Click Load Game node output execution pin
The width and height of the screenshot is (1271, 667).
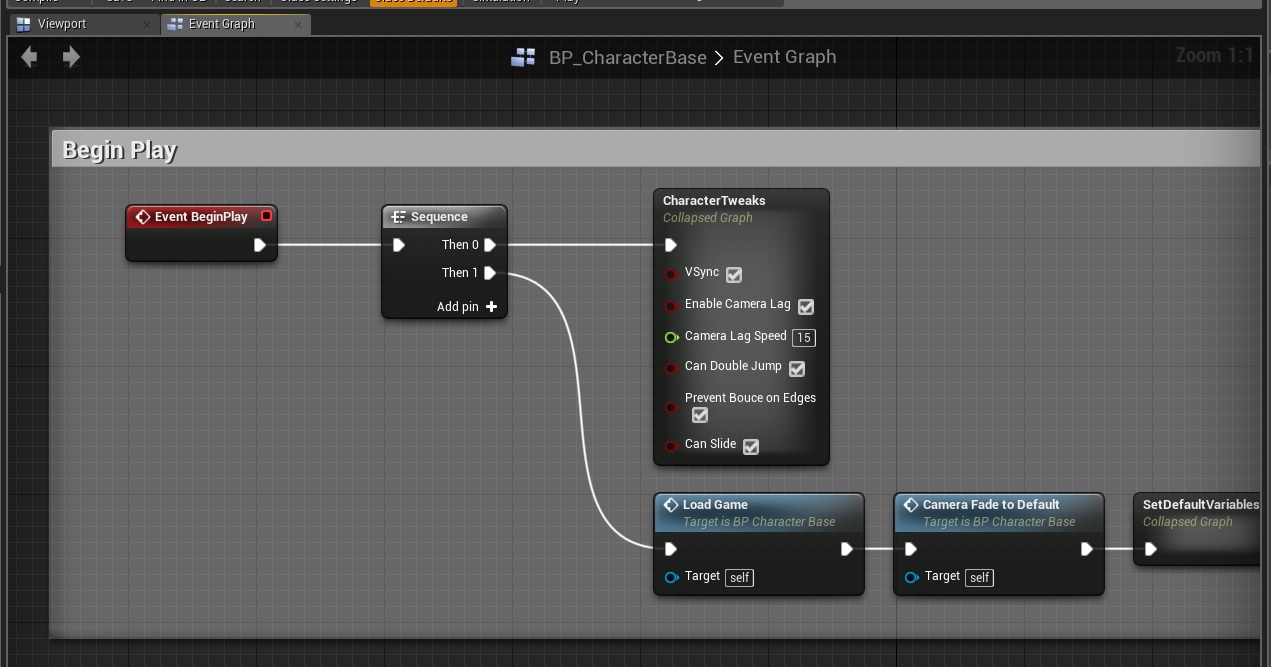coord(847,549)
